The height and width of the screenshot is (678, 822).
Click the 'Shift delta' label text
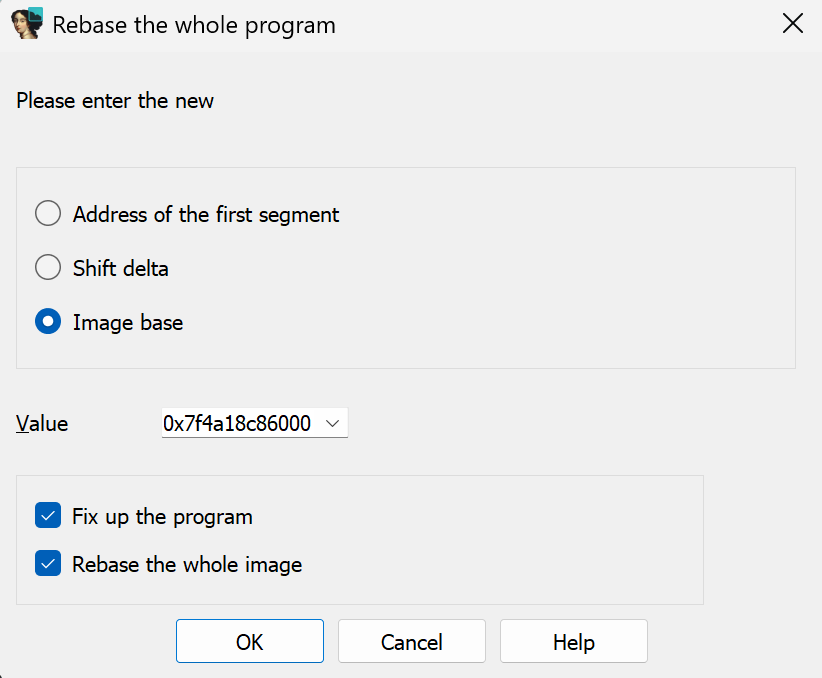(x=121, y=268)
